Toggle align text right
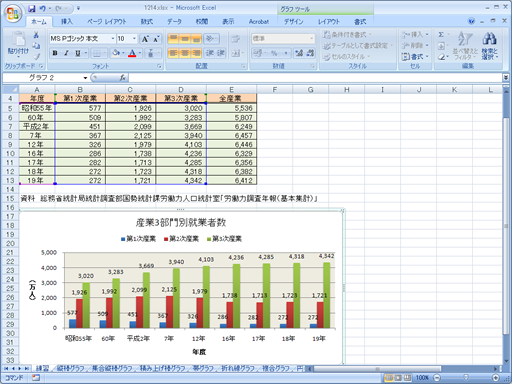Viewport: 512px width, 384px height. pos(196,53)
